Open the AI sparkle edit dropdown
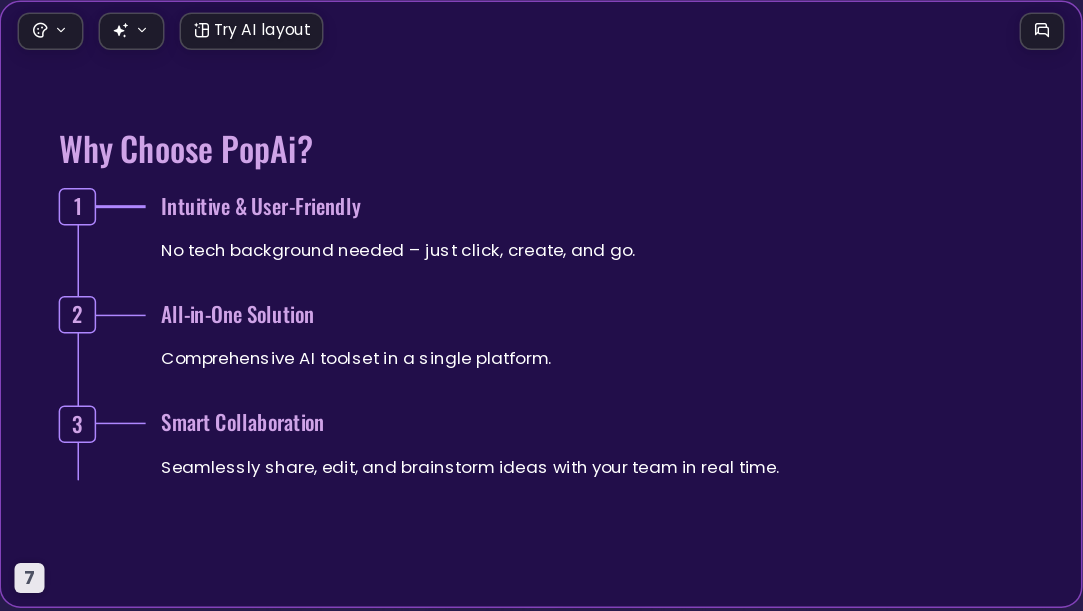 coord(131,31)
